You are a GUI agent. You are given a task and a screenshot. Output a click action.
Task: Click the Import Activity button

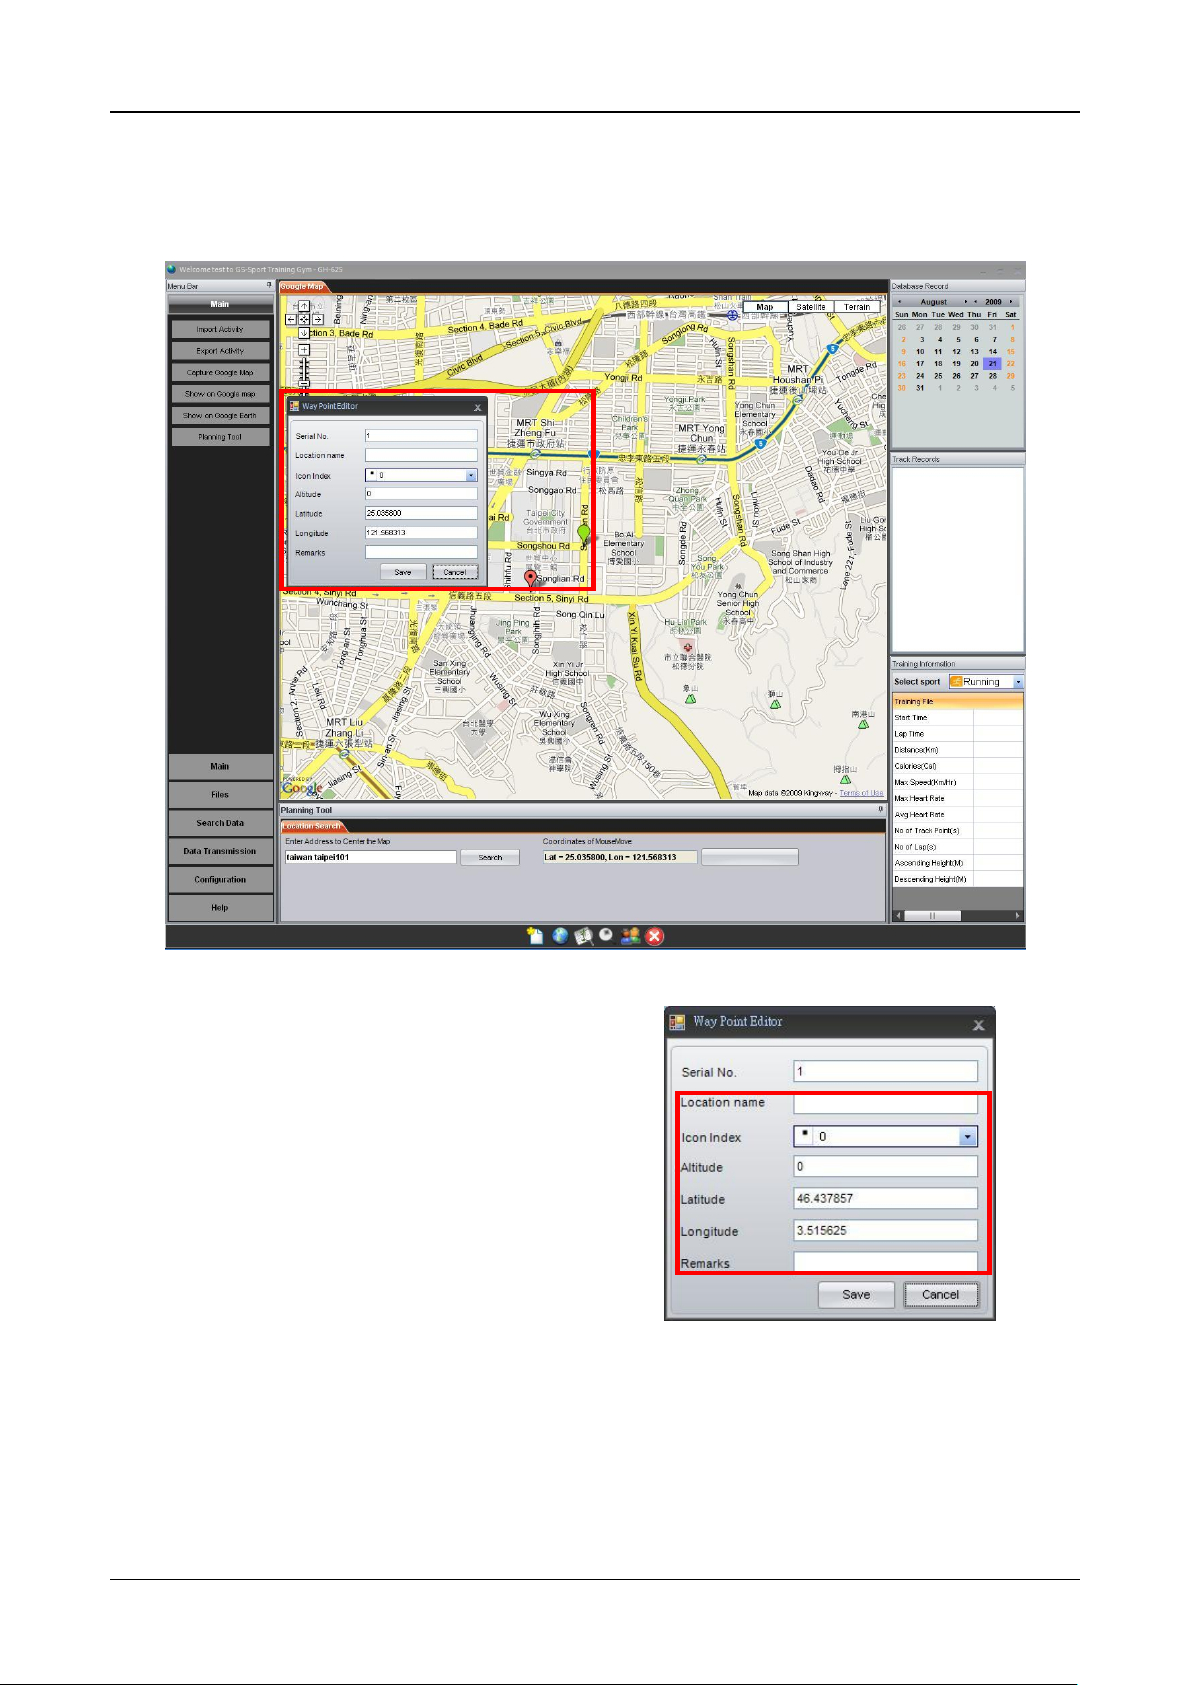tap(220, 329)
